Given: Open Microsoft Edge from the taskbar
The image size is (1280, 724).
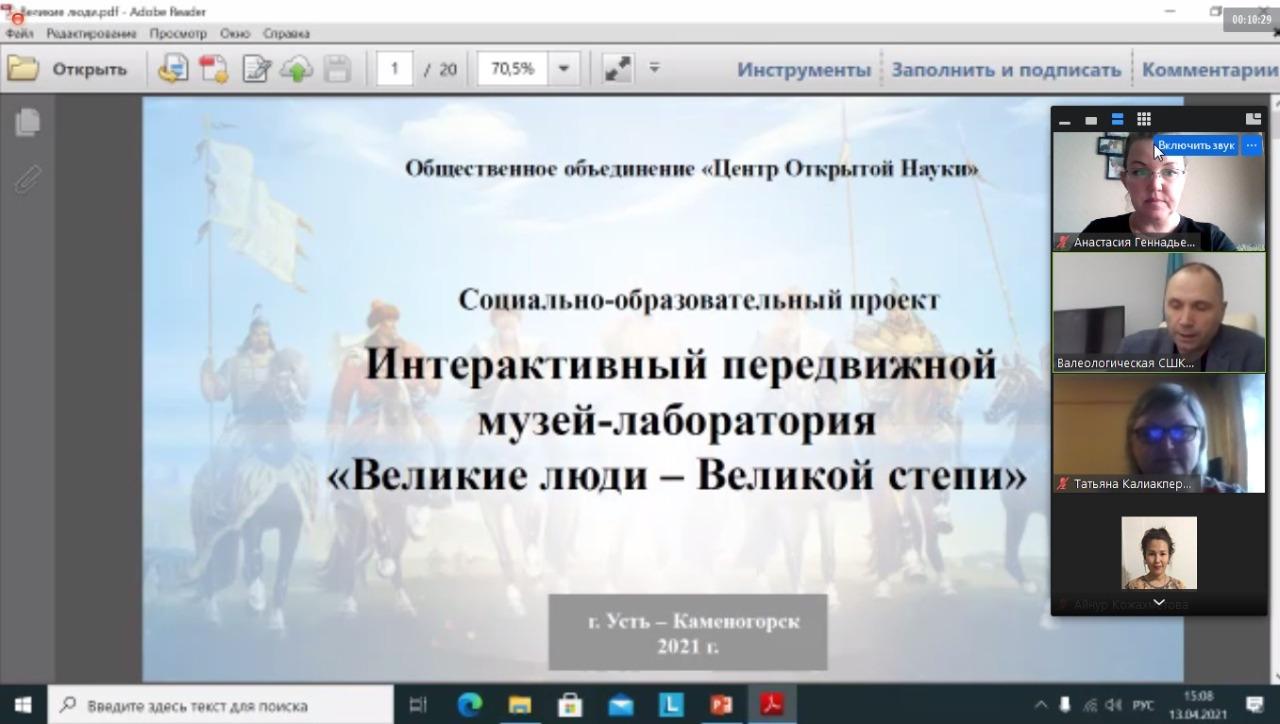Looking at the screenshot, I should click(469, 705).
